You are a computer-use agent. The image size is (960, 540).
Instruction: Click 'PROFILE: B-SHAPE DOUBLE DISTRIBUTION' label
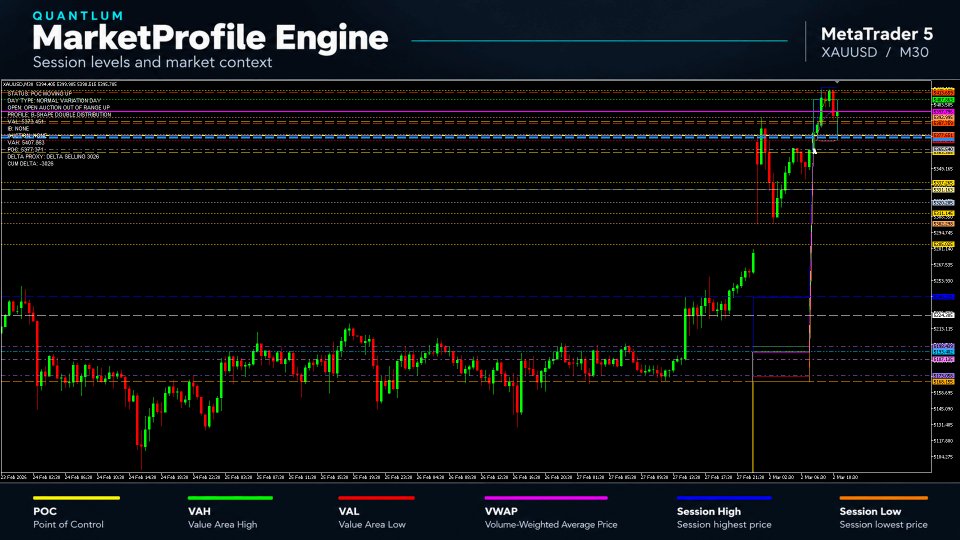(59, 114)
